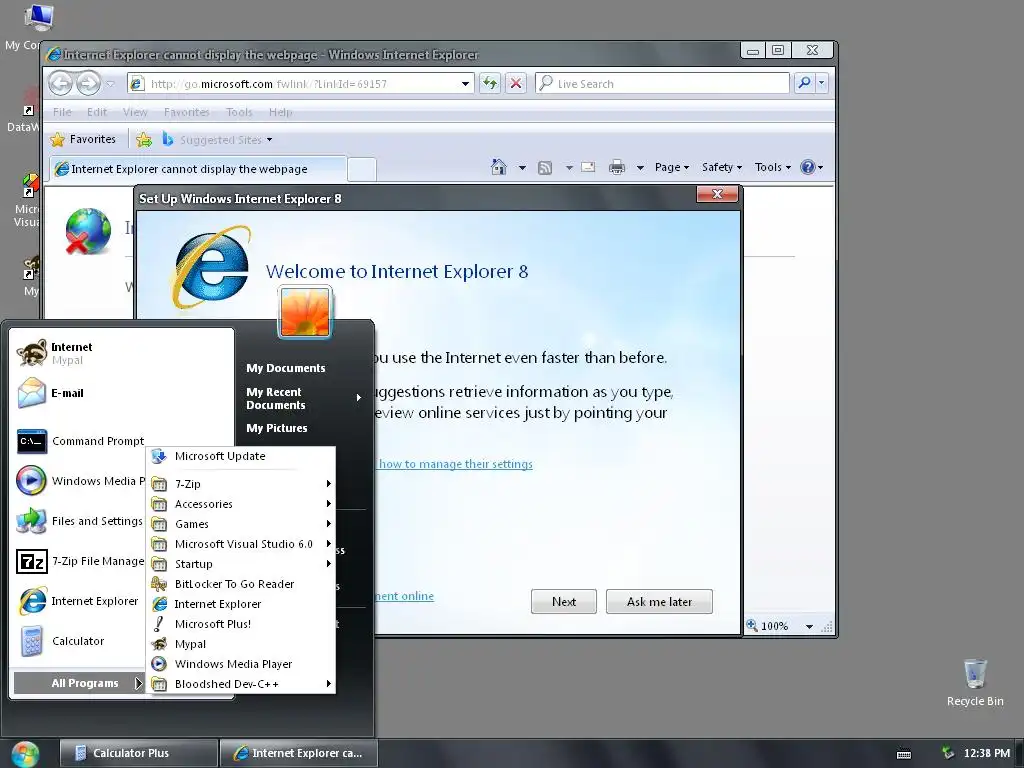The height and width of the screenshot is (768, 1024).
Task: Select BitLocker To Go Reader
Action: 241,584
